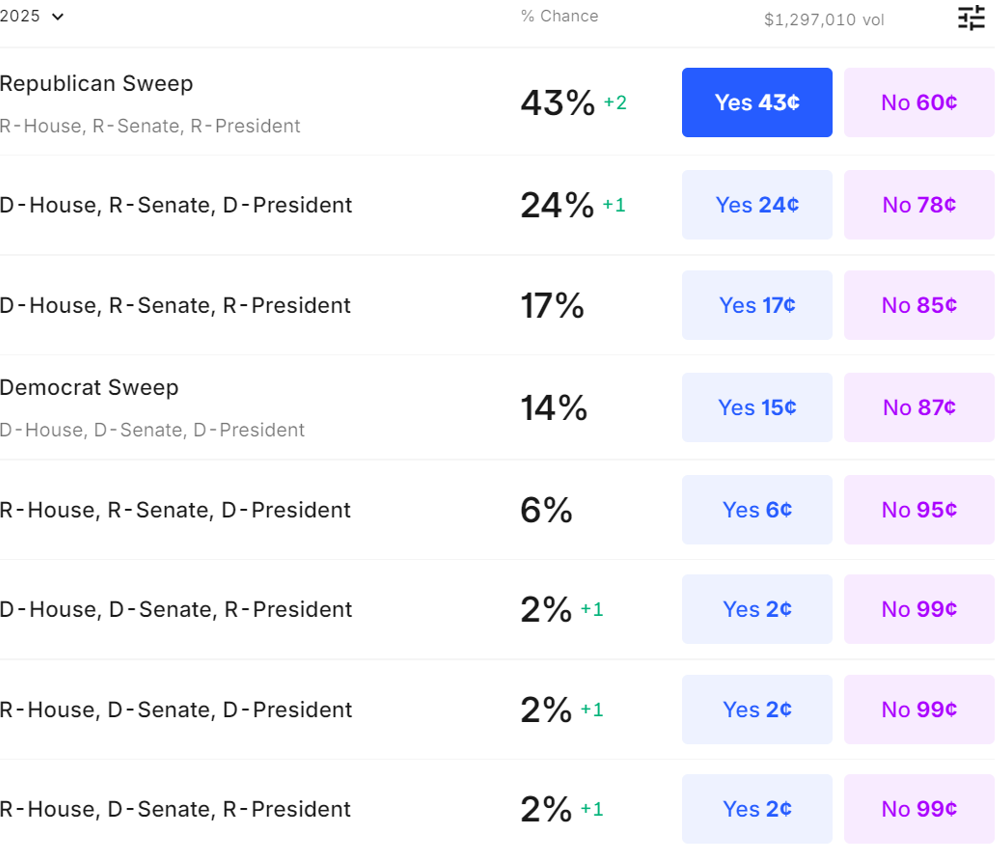Choose No 87¢ on Democrat Sweep

[919, 407]
